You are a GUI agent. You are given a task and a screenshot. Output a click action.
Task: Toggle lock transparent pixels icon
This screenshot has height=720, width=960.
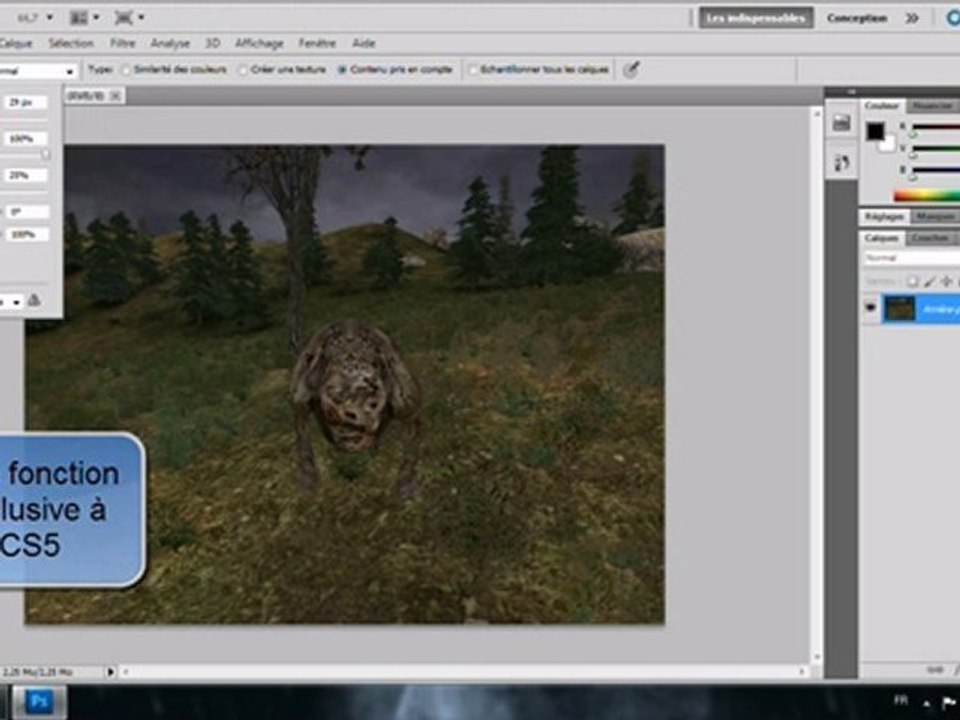[912, 282]
